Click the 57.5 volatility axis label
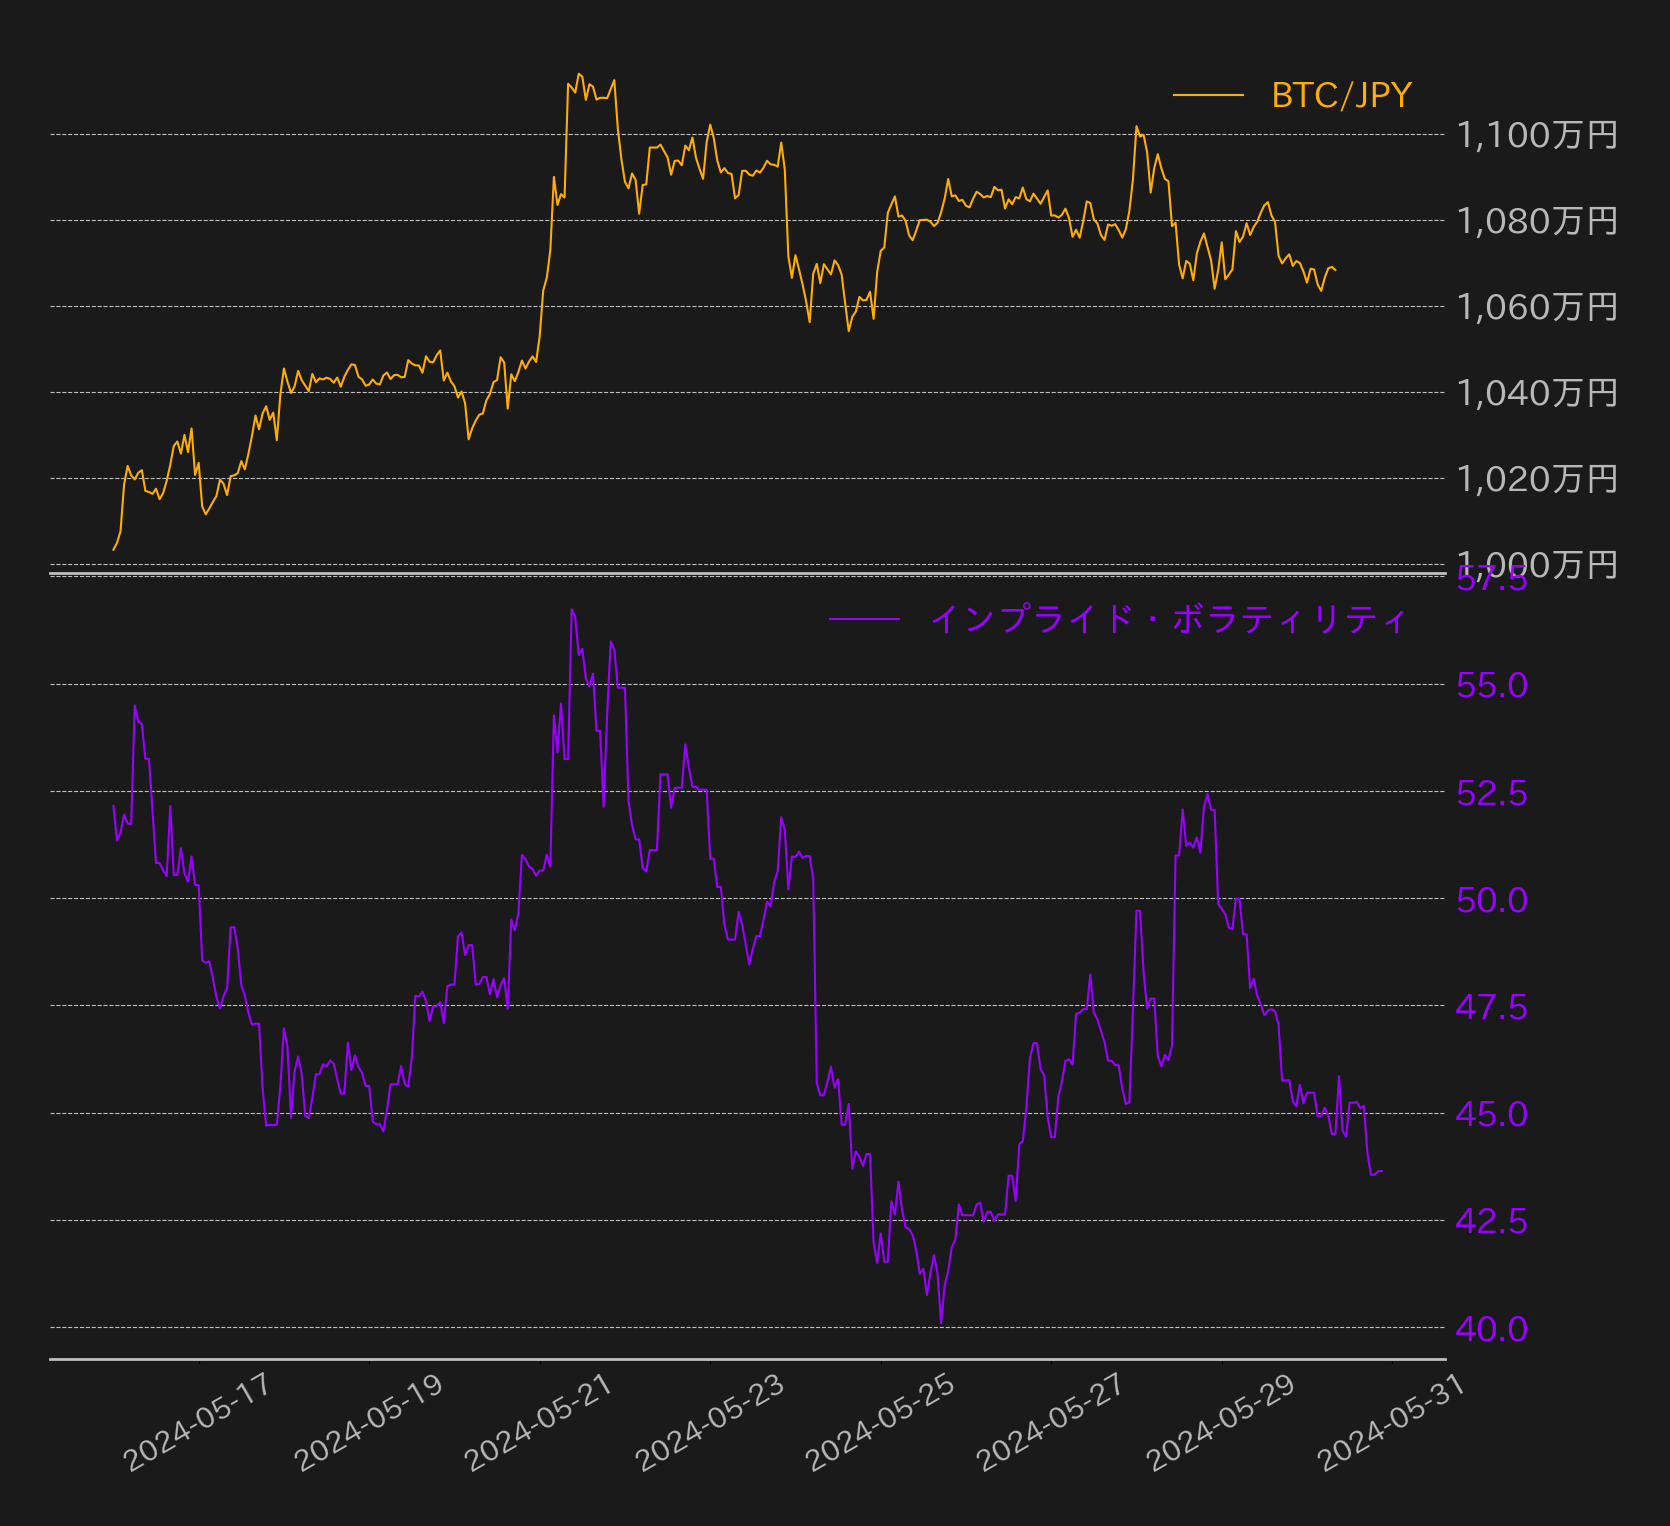The image size is (1670, 1526). click(x=1492, y=579)
